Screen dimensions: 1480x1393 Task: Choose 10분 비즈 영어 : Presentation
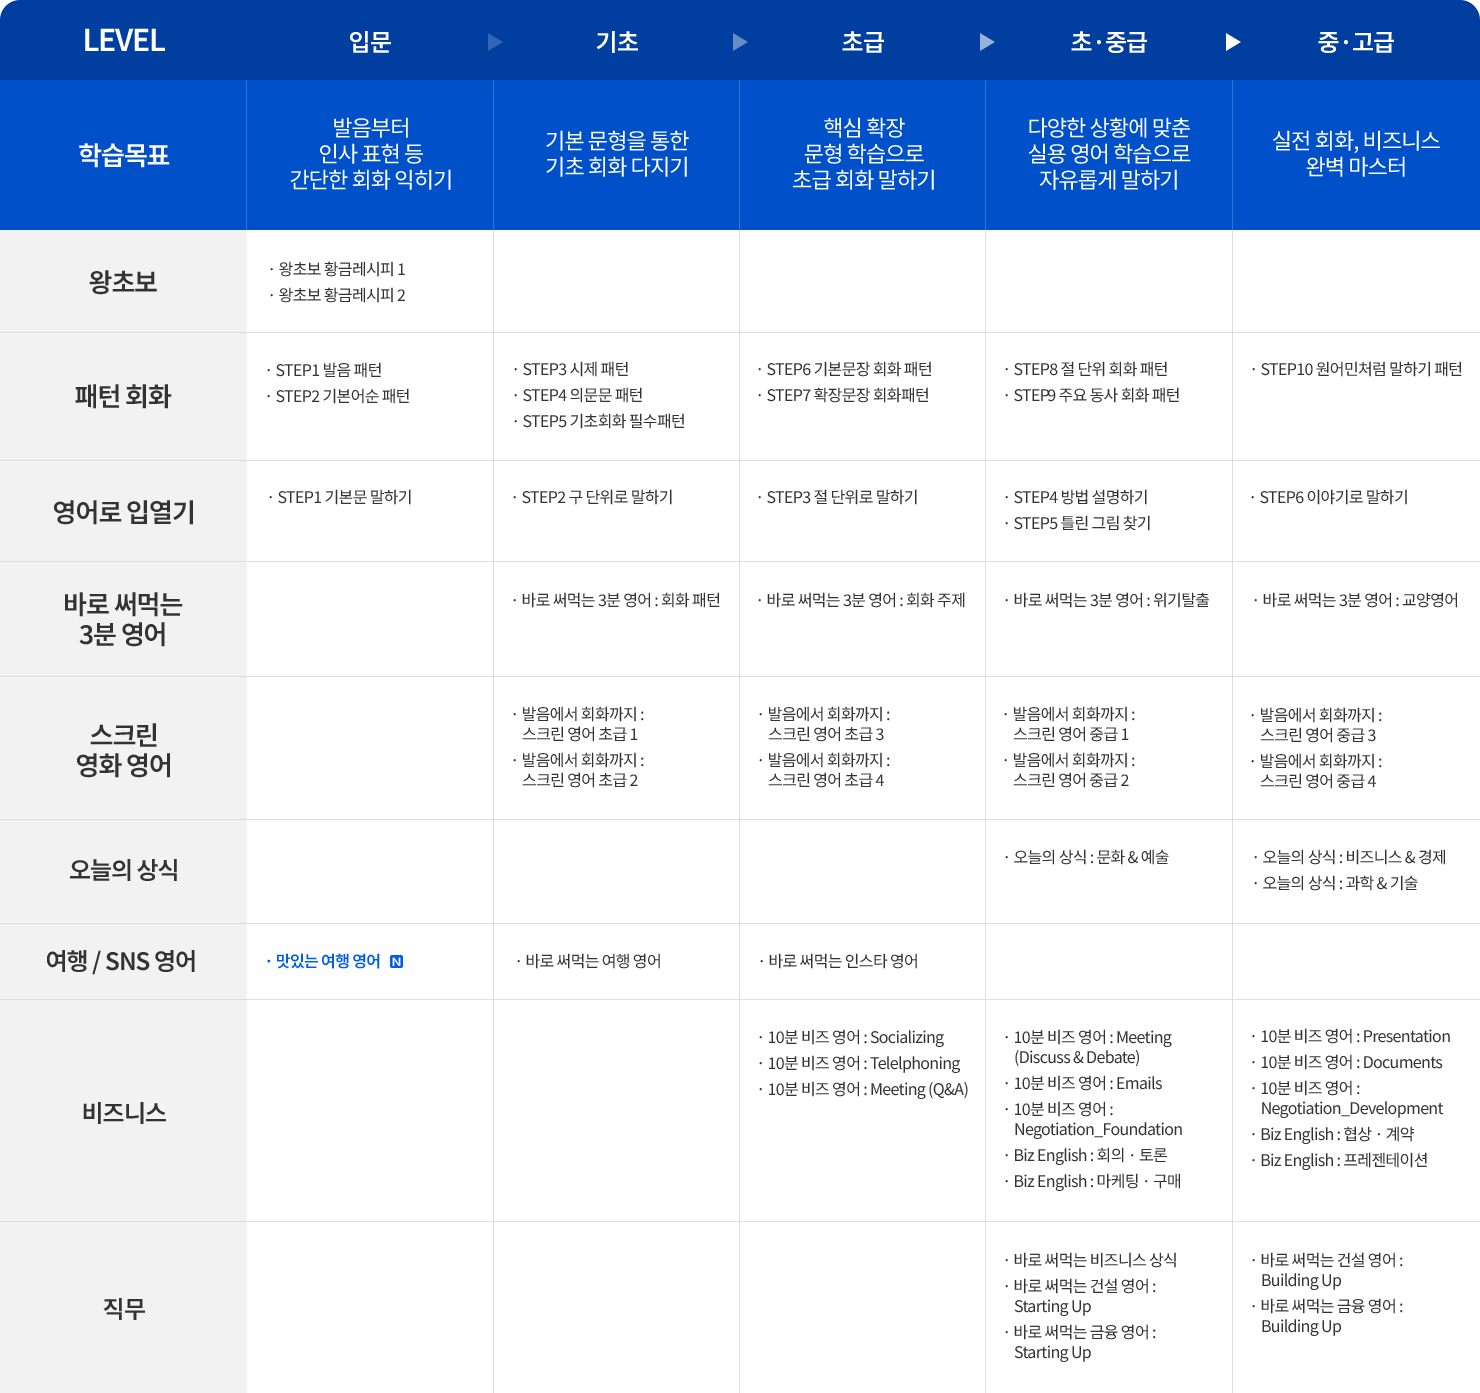coord(1355,1037)
